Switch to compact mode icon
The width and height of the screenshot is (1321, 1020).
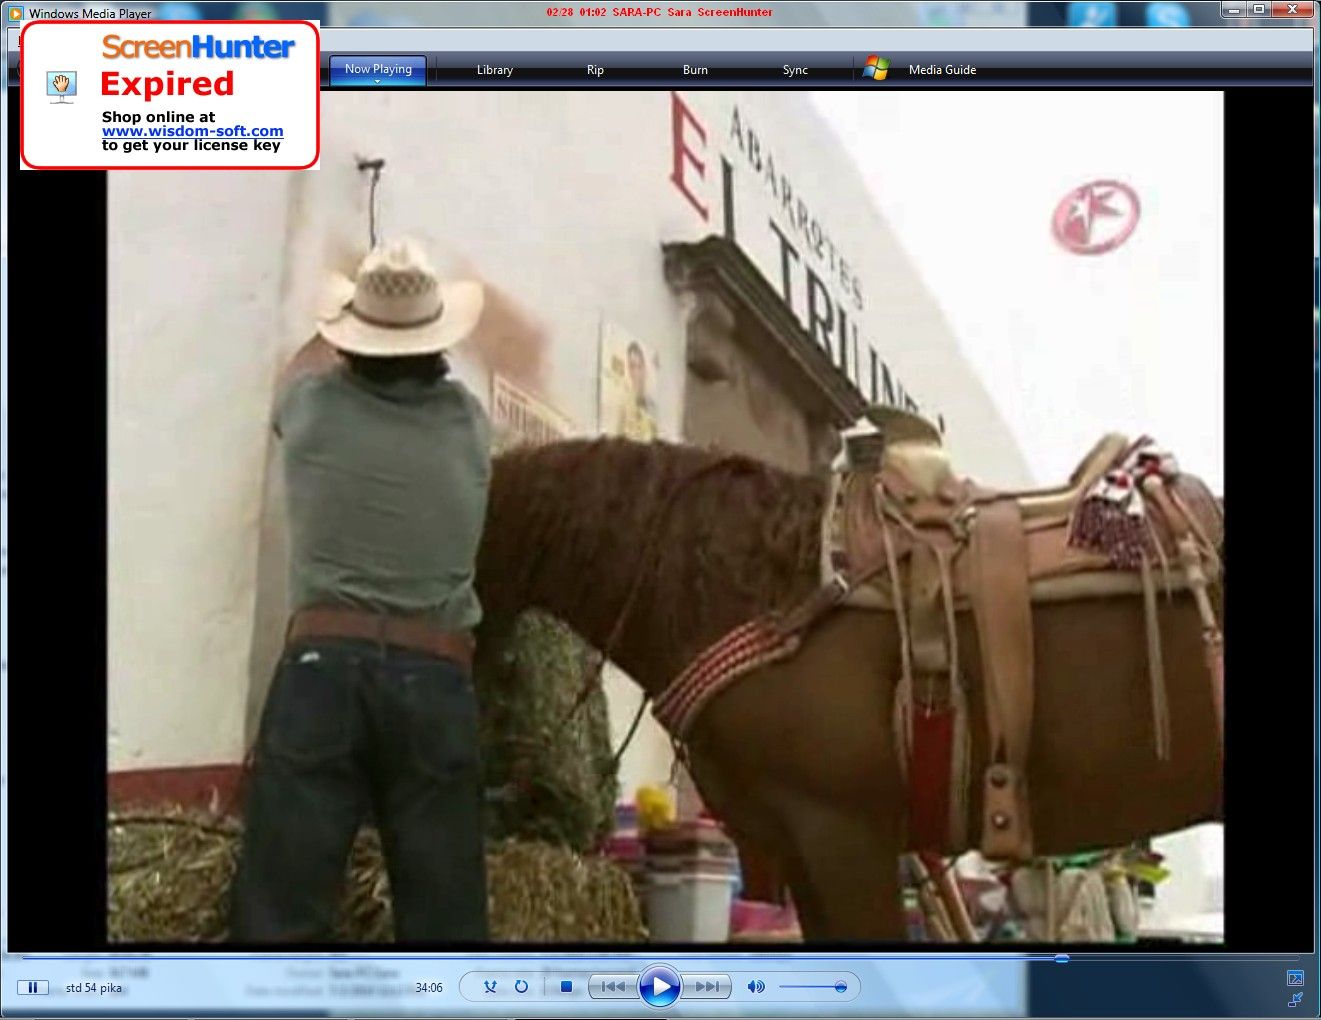tap(1295, 999)
